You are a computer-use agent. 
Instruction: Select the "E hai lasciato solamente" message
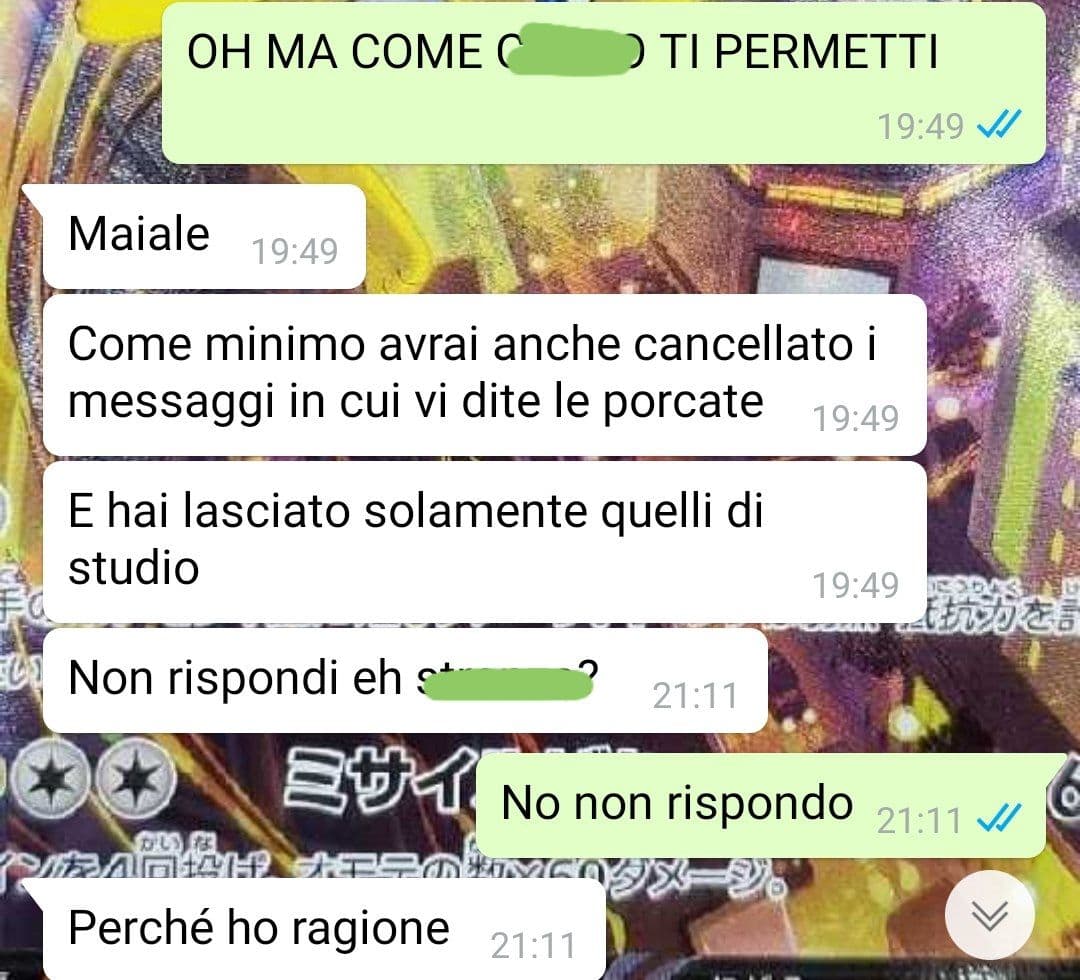pyautogui.click(x=485, y=542)
